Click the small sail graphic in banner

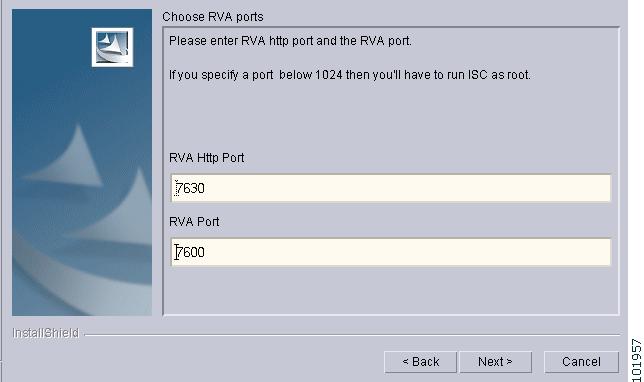coord(68,158)
